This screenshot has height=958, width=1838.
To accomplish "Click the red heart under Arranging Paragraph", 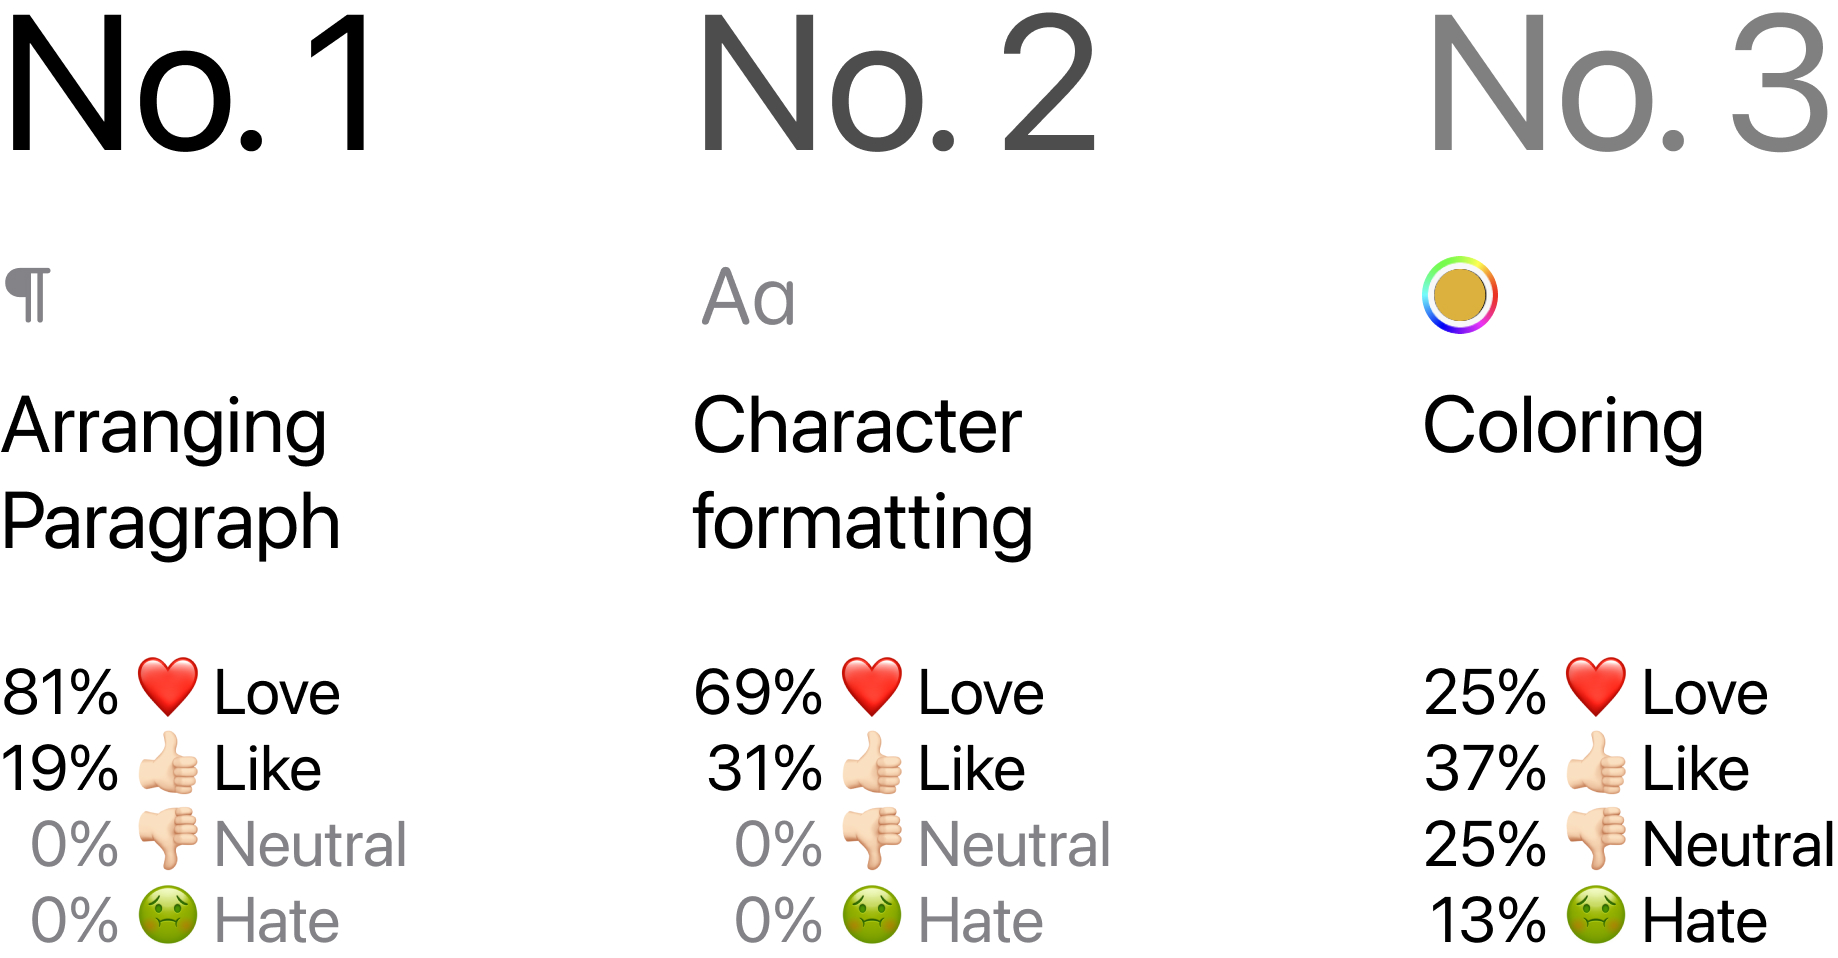I will [168, 687].
